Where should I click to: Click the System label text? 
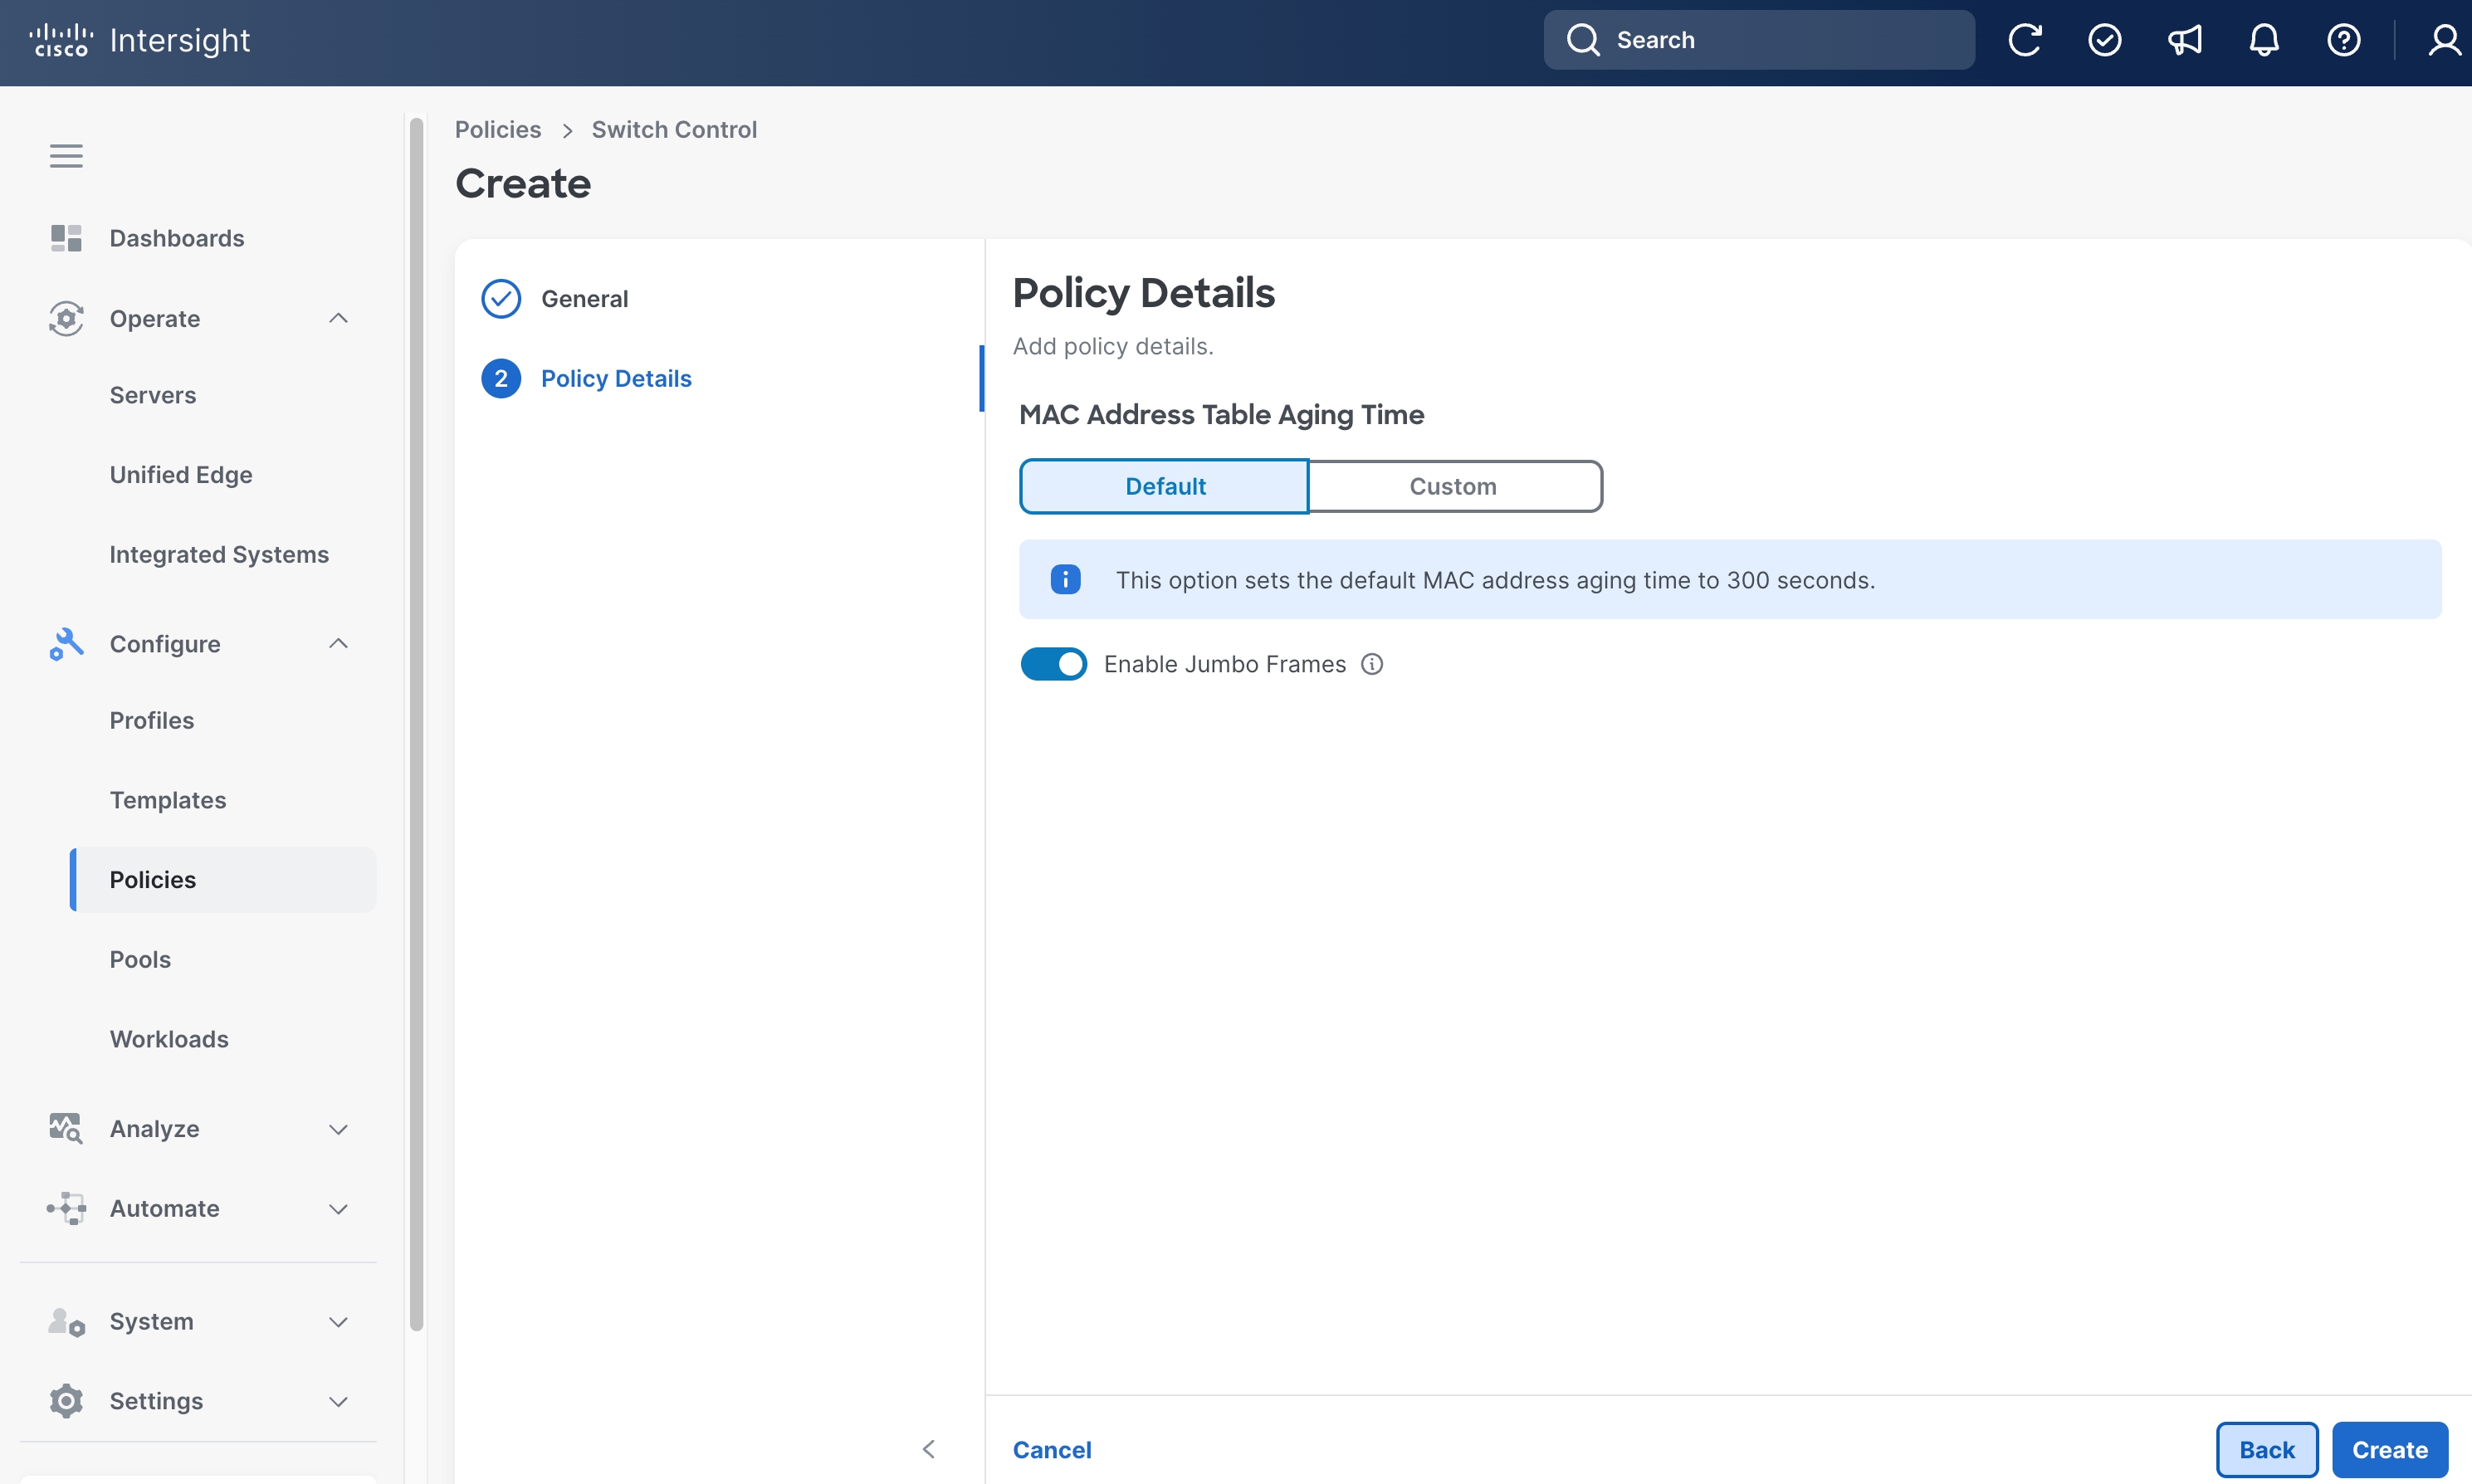pos(151,1321)
